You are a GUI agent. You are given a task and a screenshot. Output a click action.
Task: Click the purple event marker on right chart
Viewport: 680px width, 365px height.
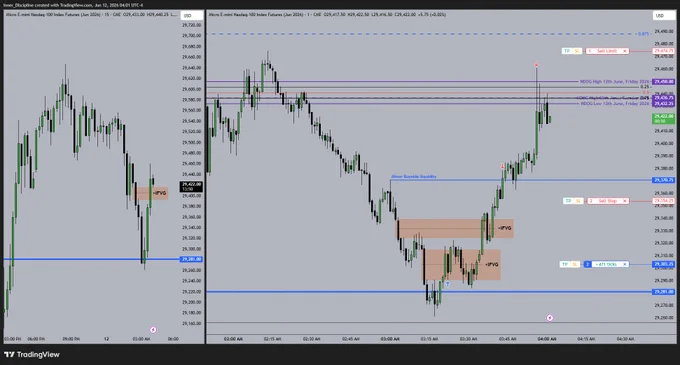pyautogui.click(x=549, y=318)
